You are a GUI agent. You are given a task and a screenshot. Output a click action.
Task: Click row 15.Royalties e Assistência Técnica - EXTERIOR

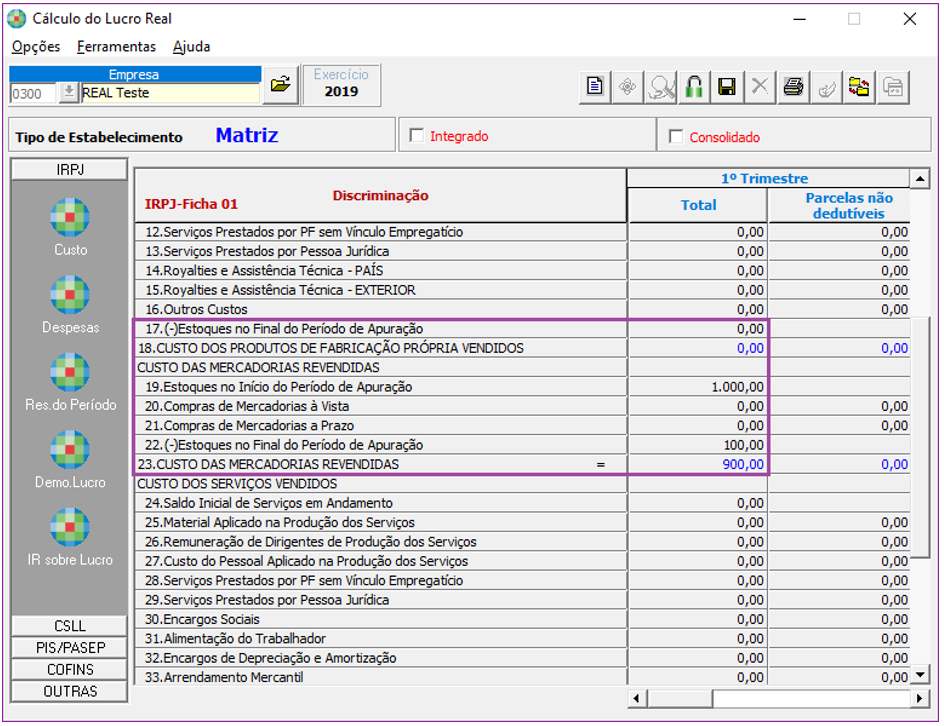[x=380, y=290]
